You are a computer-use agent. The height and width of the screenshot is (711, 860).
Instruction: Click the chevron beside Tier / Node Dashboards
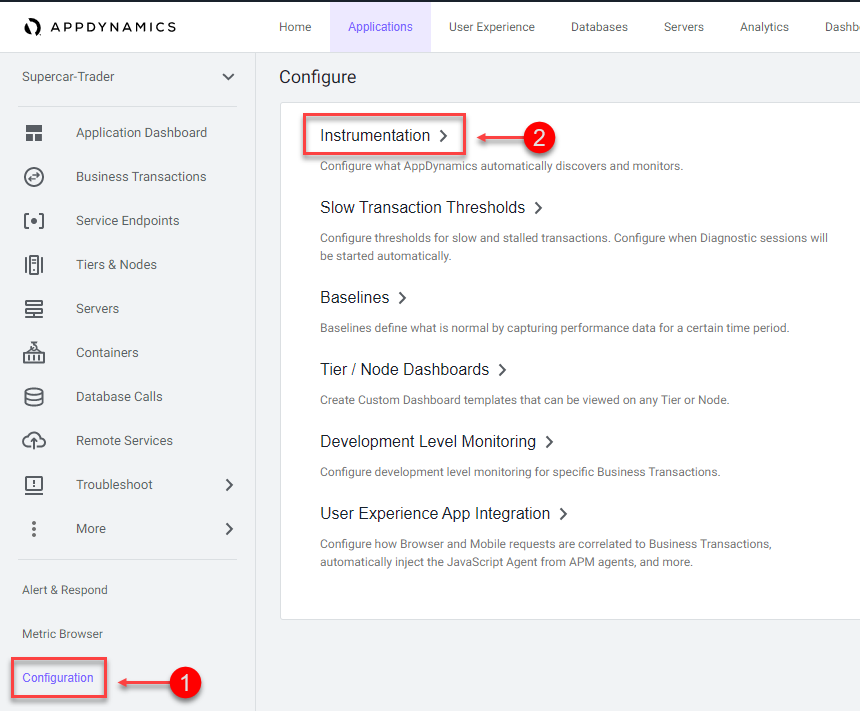[x=502, y=370]
